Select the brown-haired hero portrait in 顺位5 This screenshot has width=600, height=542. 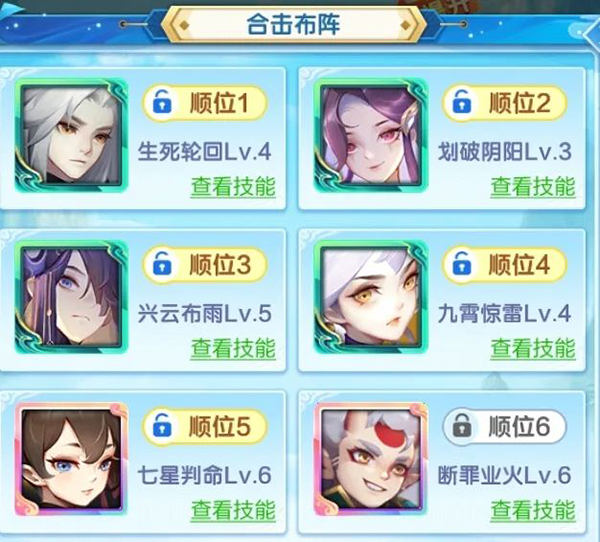(x=71, y=459)
